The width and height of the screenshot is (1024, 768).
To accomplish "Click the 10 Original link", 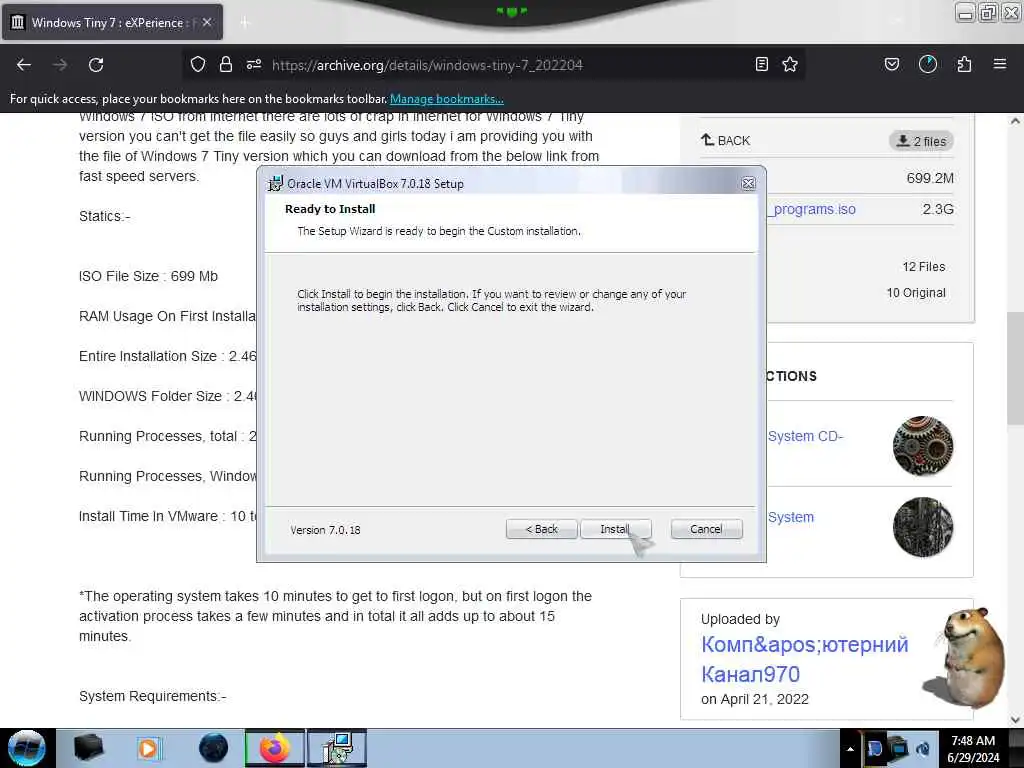I will tap(916, 293).
